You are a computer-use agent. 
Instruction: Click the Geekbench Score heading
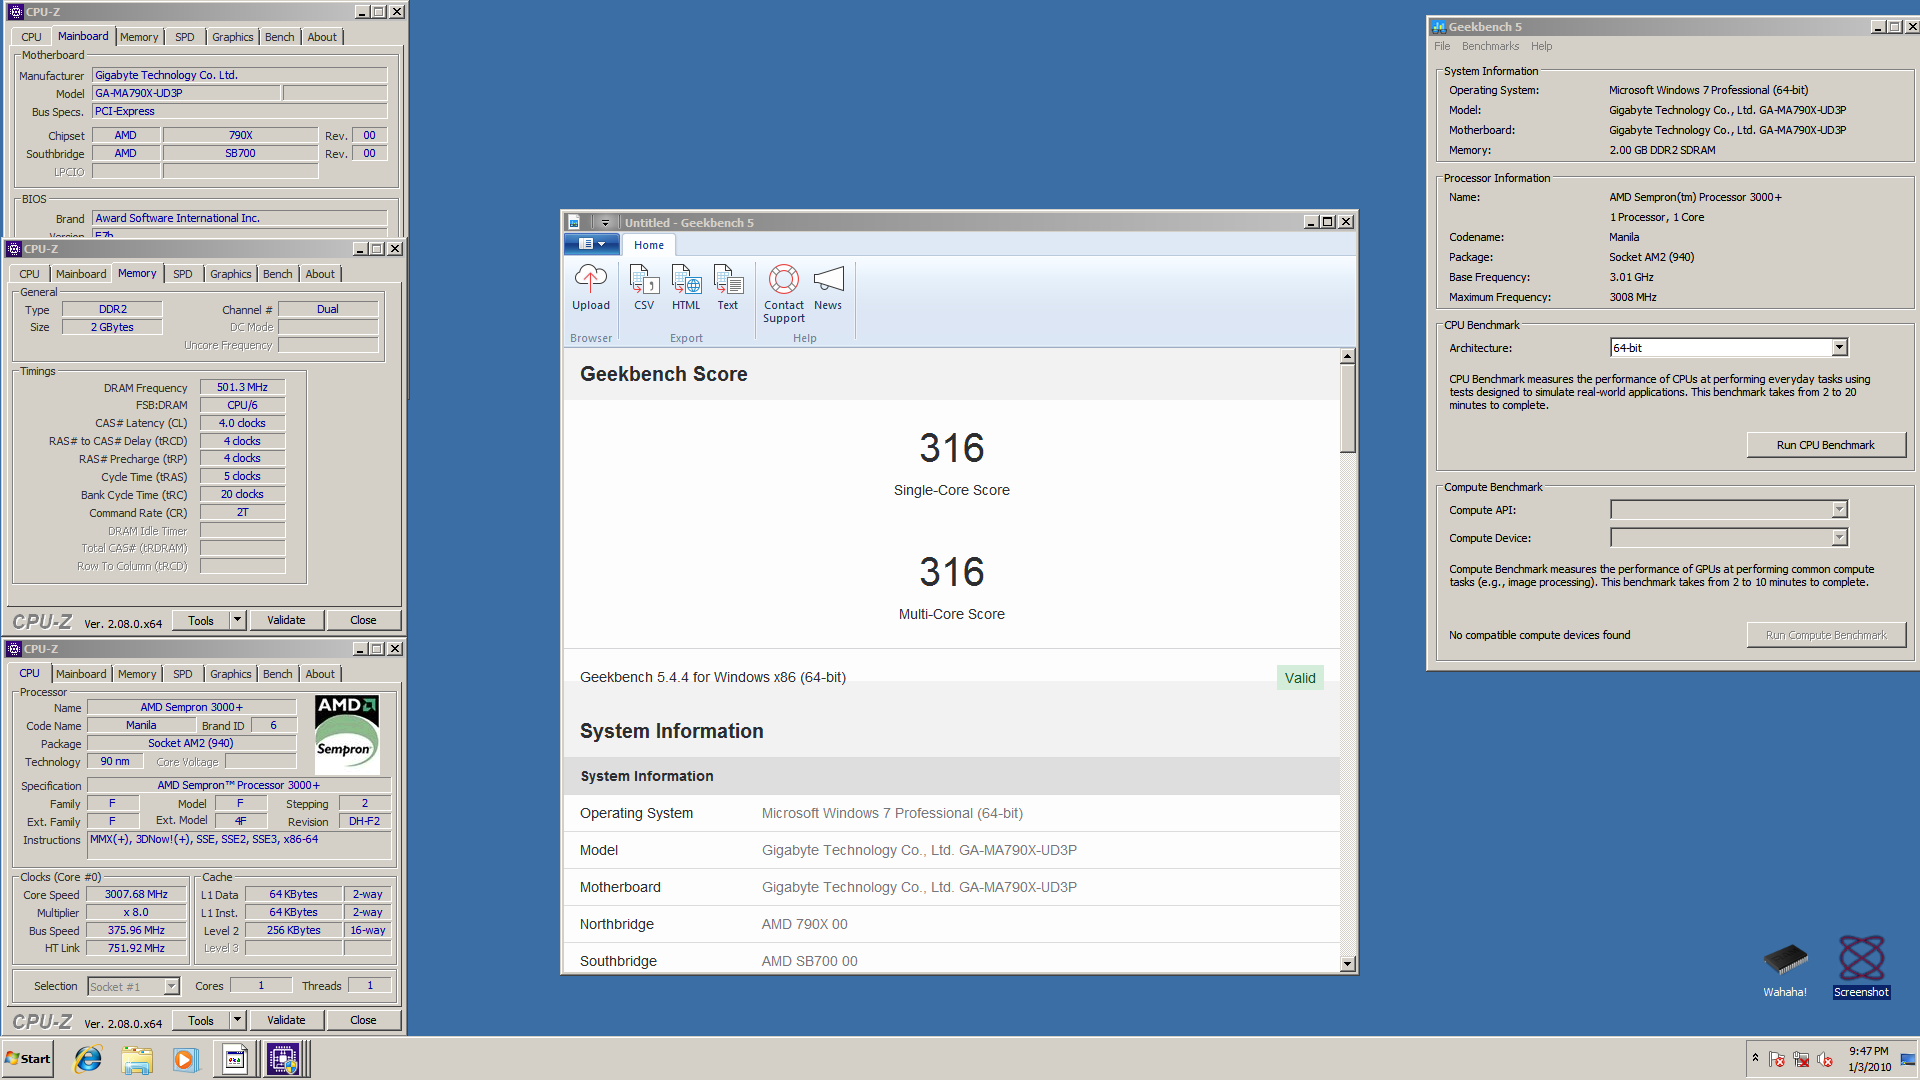664,374
